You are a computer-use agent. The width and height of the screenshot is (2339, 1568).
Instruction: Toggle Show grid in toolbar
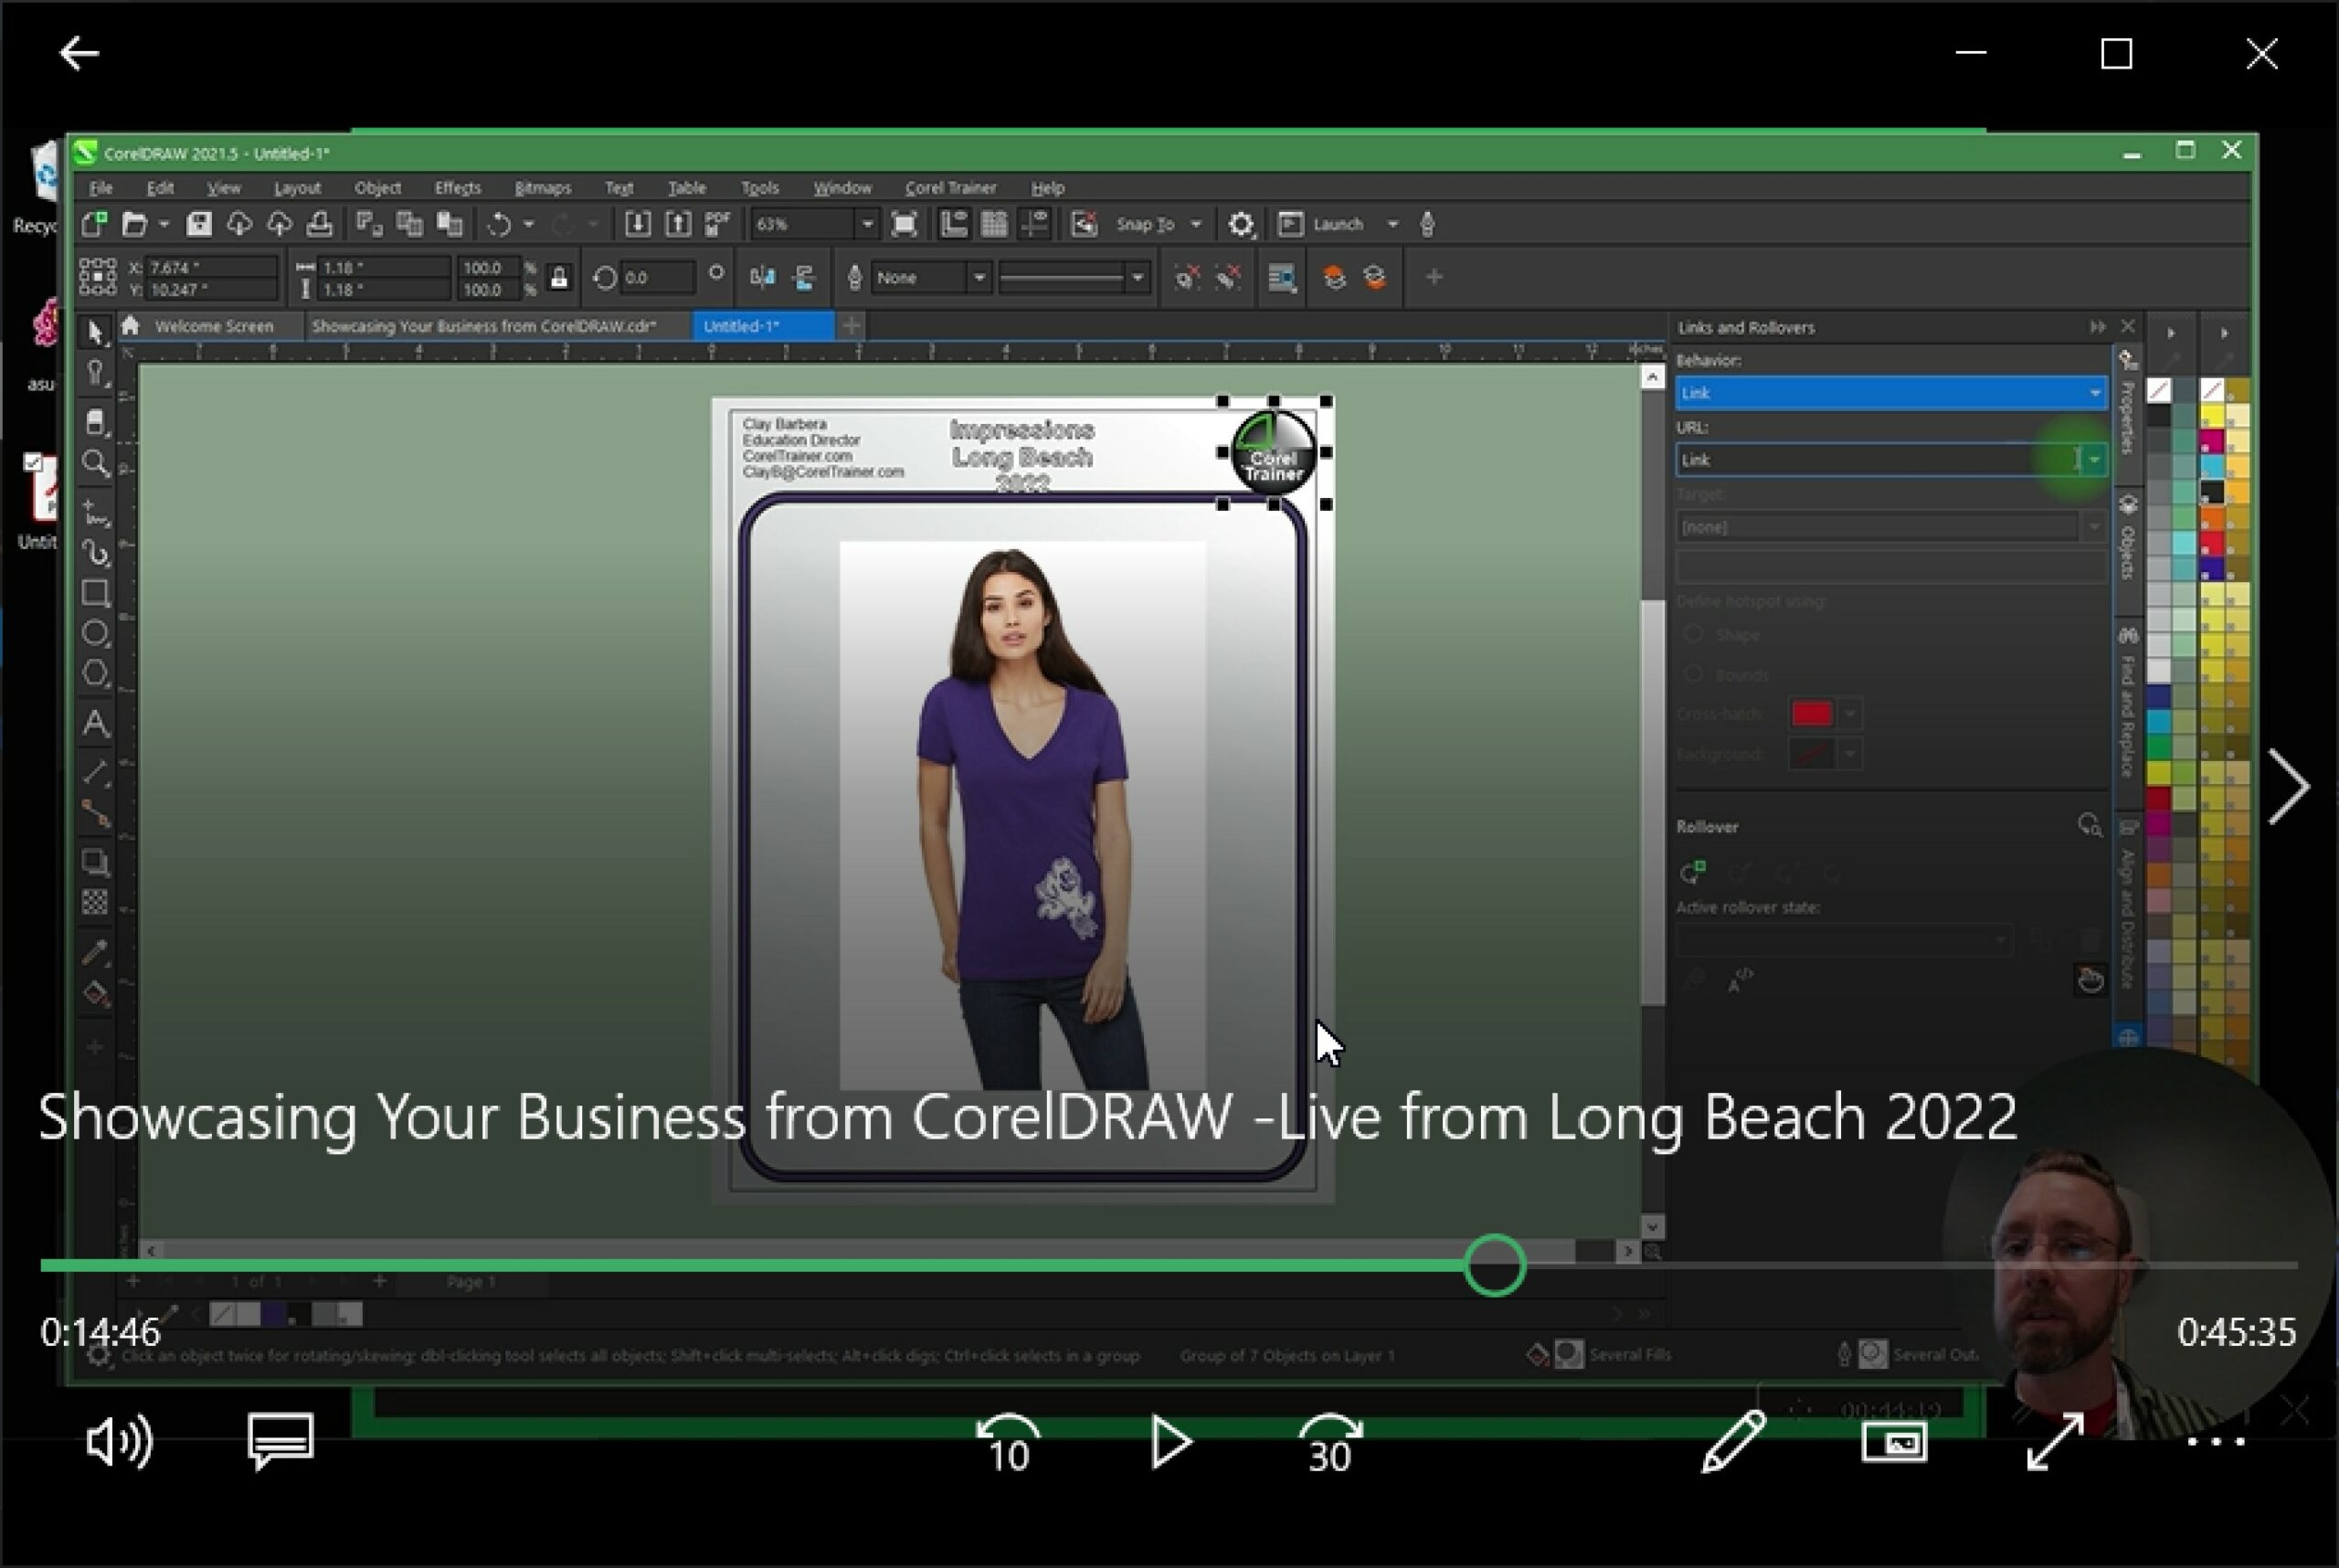click(994, 224)
